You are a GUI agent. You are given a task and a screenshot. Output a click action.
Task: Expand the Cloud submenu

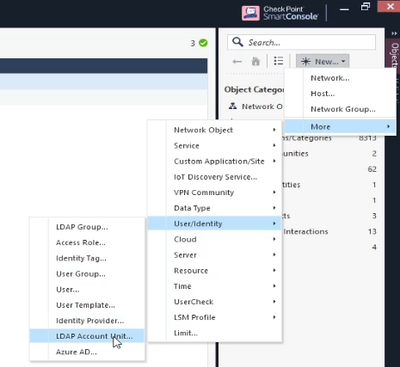tap(215, 239)
